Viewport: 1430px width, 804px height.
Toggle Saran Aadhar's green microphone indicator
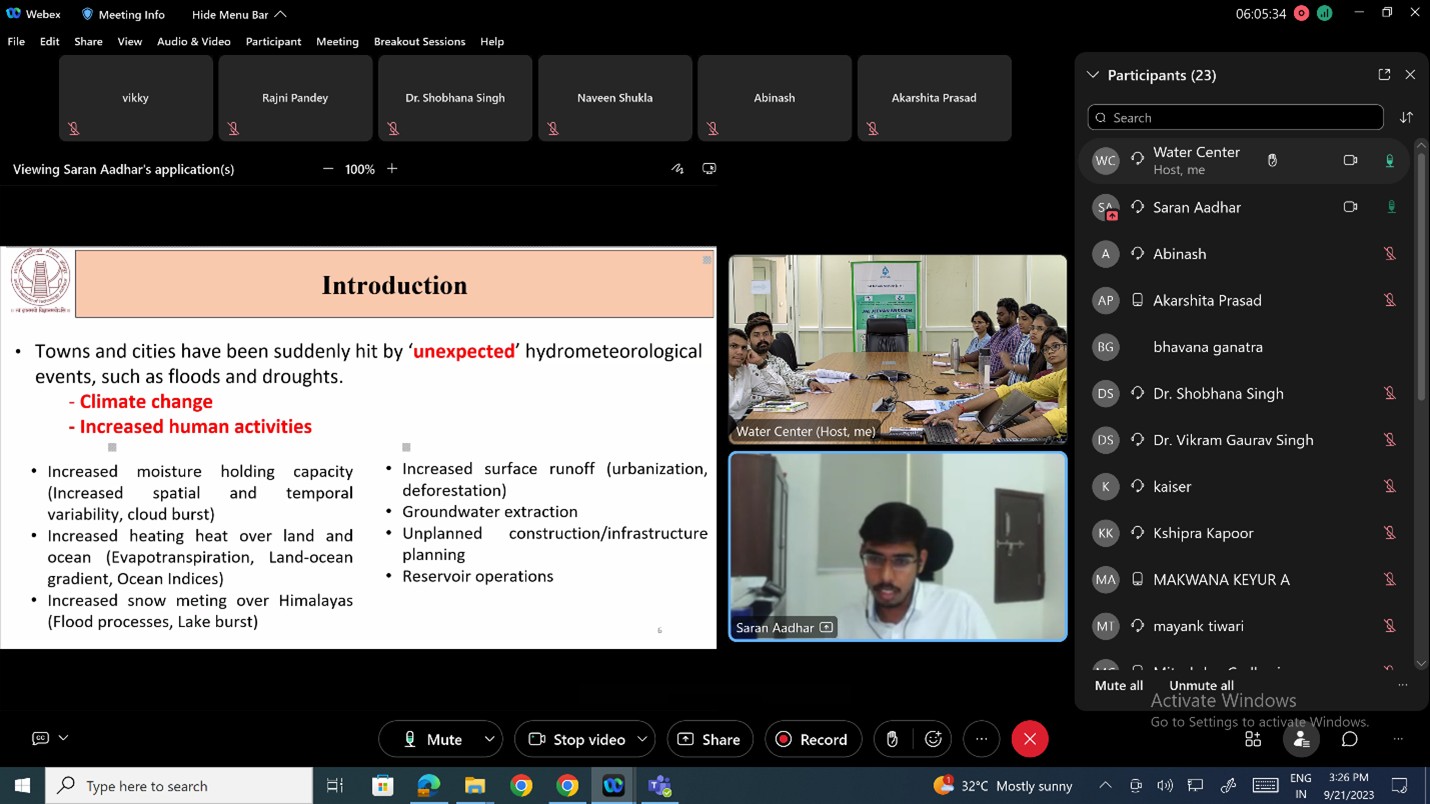tap(1390, 207)
